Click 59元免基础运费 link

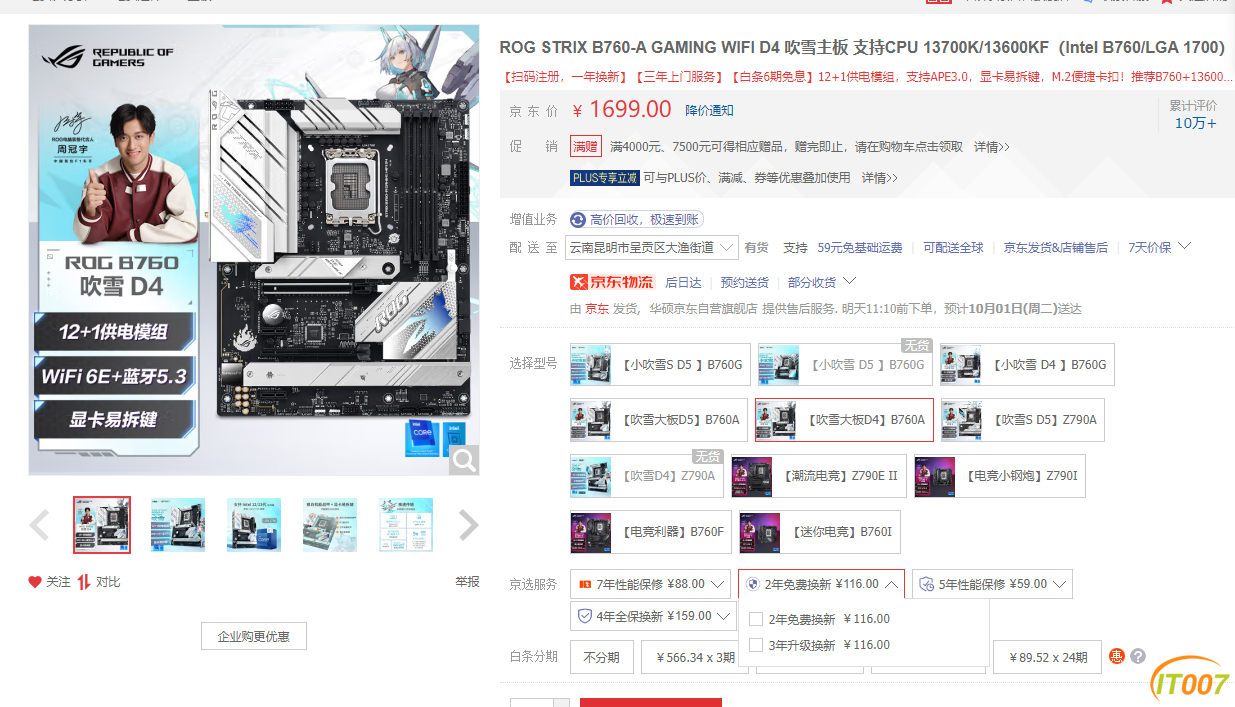click(x=860, y=247)
